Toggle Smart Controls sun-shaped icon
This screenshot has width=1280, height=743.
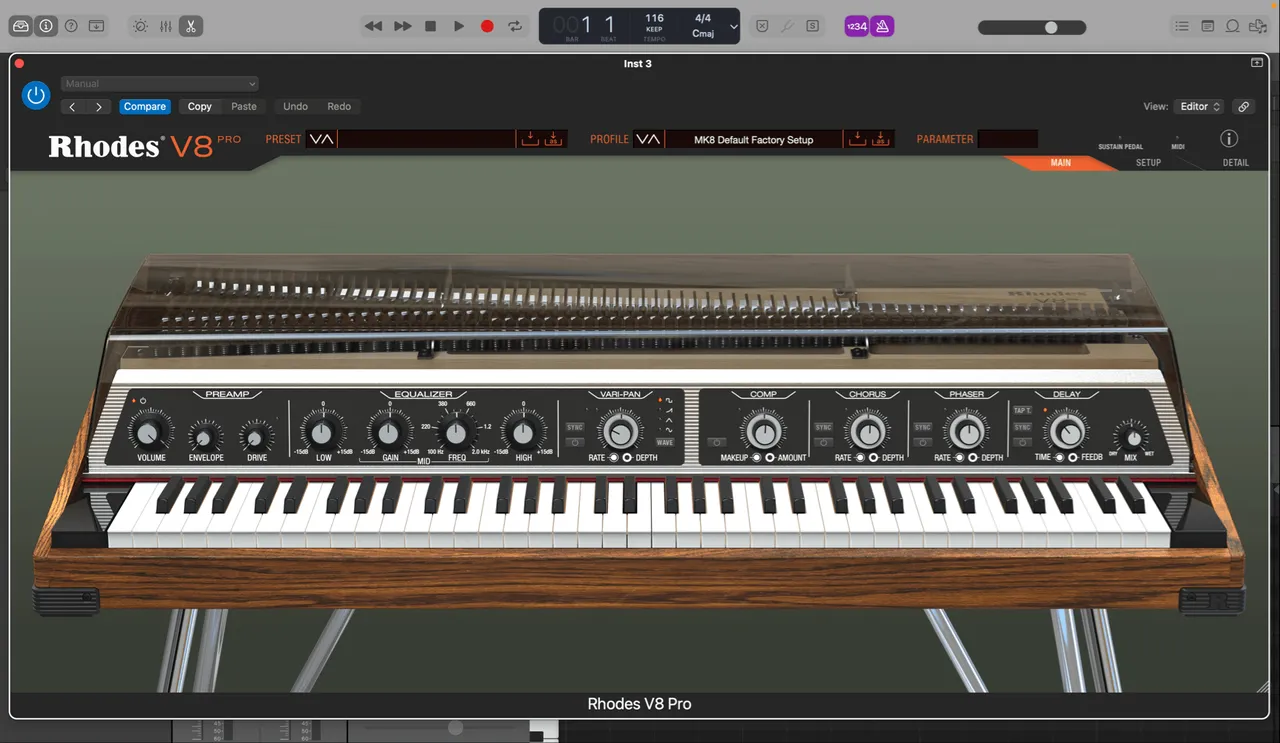point(140,26)
